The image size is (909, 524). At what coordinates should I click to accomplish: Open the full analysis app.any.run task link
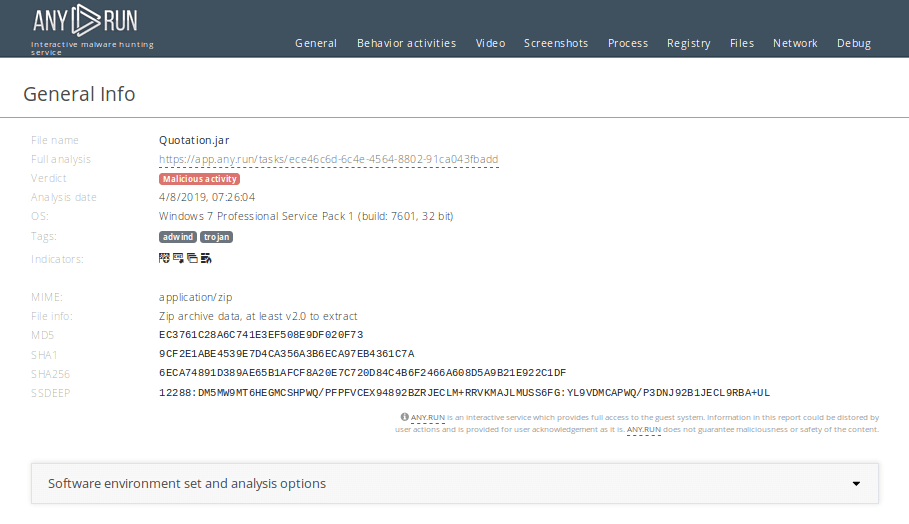point(328,160)
